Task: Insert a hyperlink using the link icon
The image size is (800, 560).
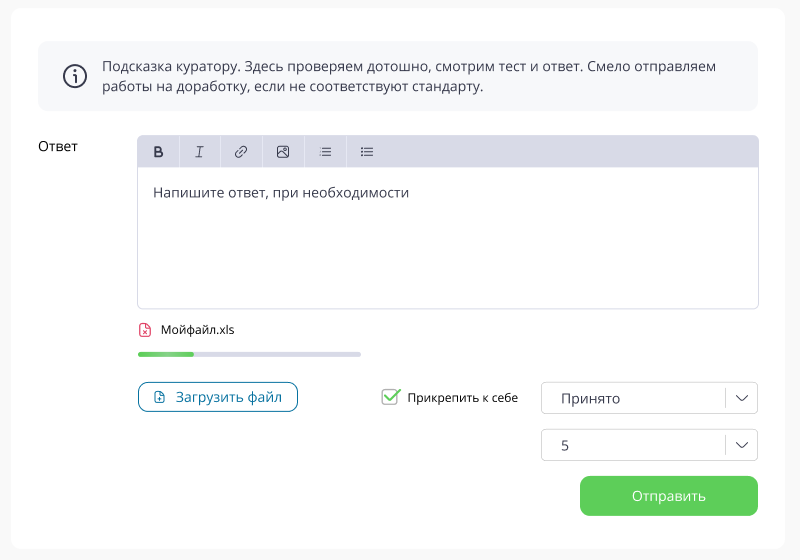Action: coord(241,151)
